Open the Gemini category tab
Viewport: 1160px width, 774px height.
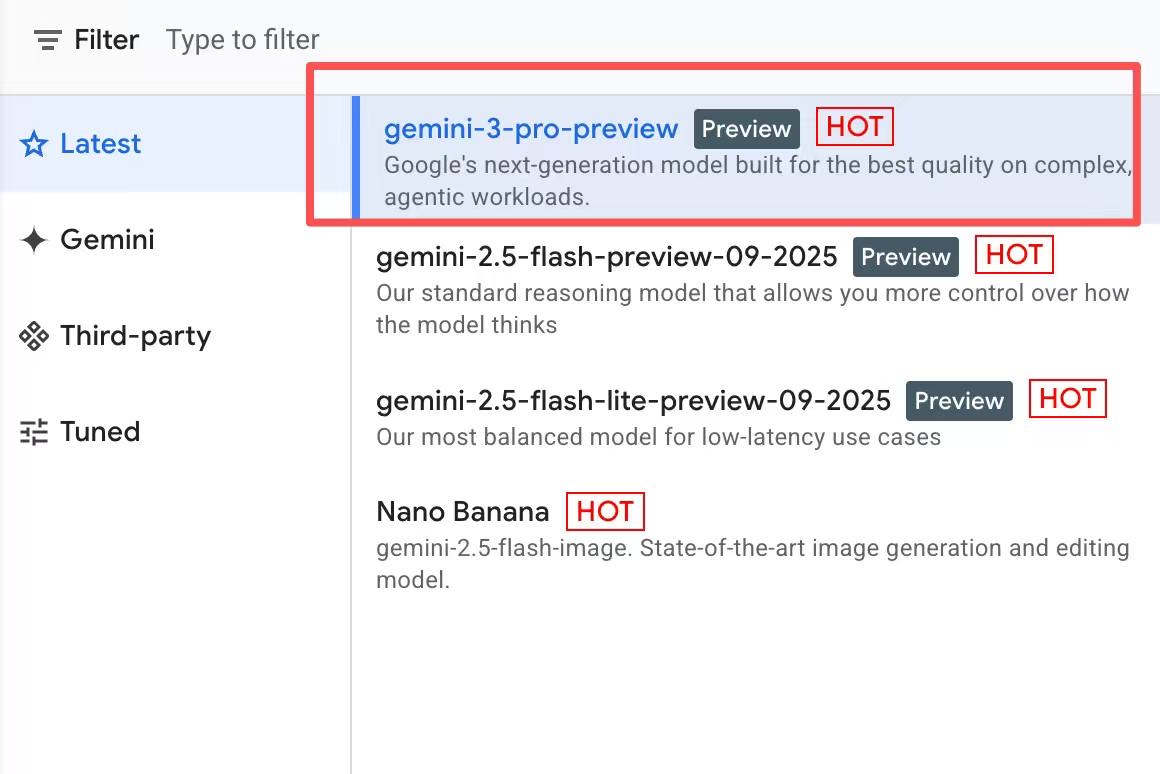pyautogui.click(x=107, y=240)
